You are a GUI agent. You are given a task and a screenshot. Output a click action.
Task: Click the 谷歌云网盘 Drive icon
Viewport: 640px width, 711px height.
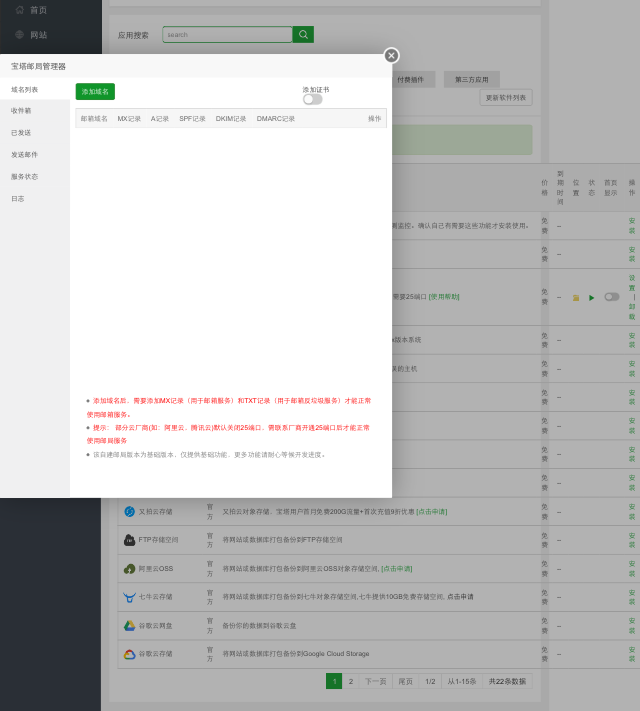point(129,626)
